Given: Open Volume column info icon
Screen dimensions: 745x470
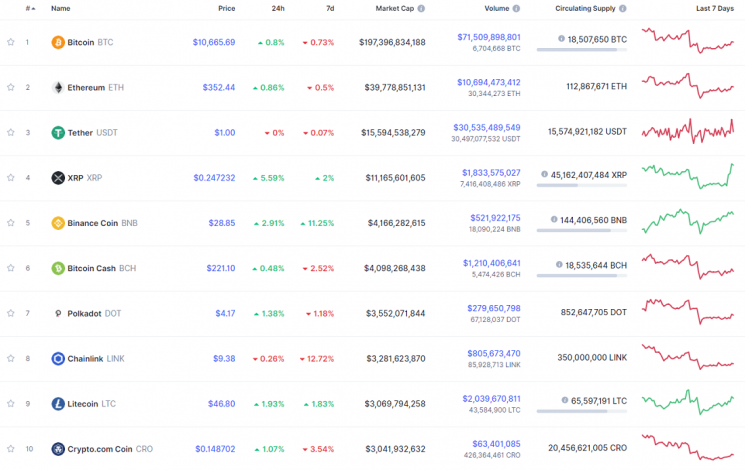Looking at the screenshot, I should click(516, 9).
